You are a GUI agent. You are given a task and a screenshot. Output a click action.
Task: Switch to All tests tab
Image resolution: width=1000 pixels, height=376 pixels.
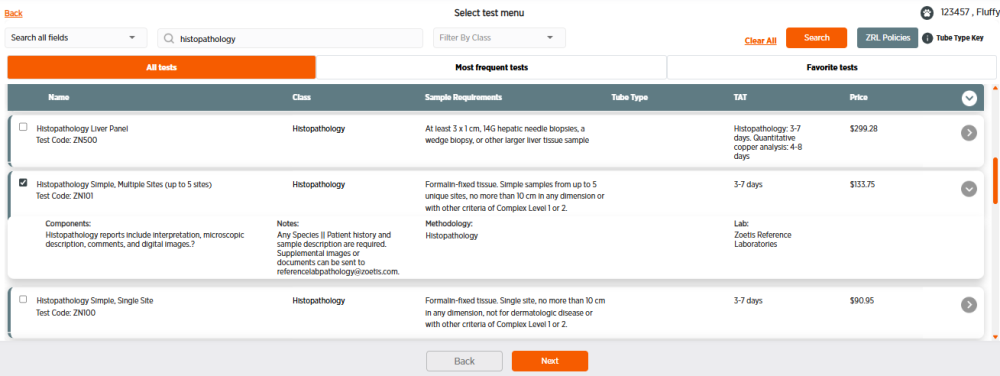(x=161, y=67)
